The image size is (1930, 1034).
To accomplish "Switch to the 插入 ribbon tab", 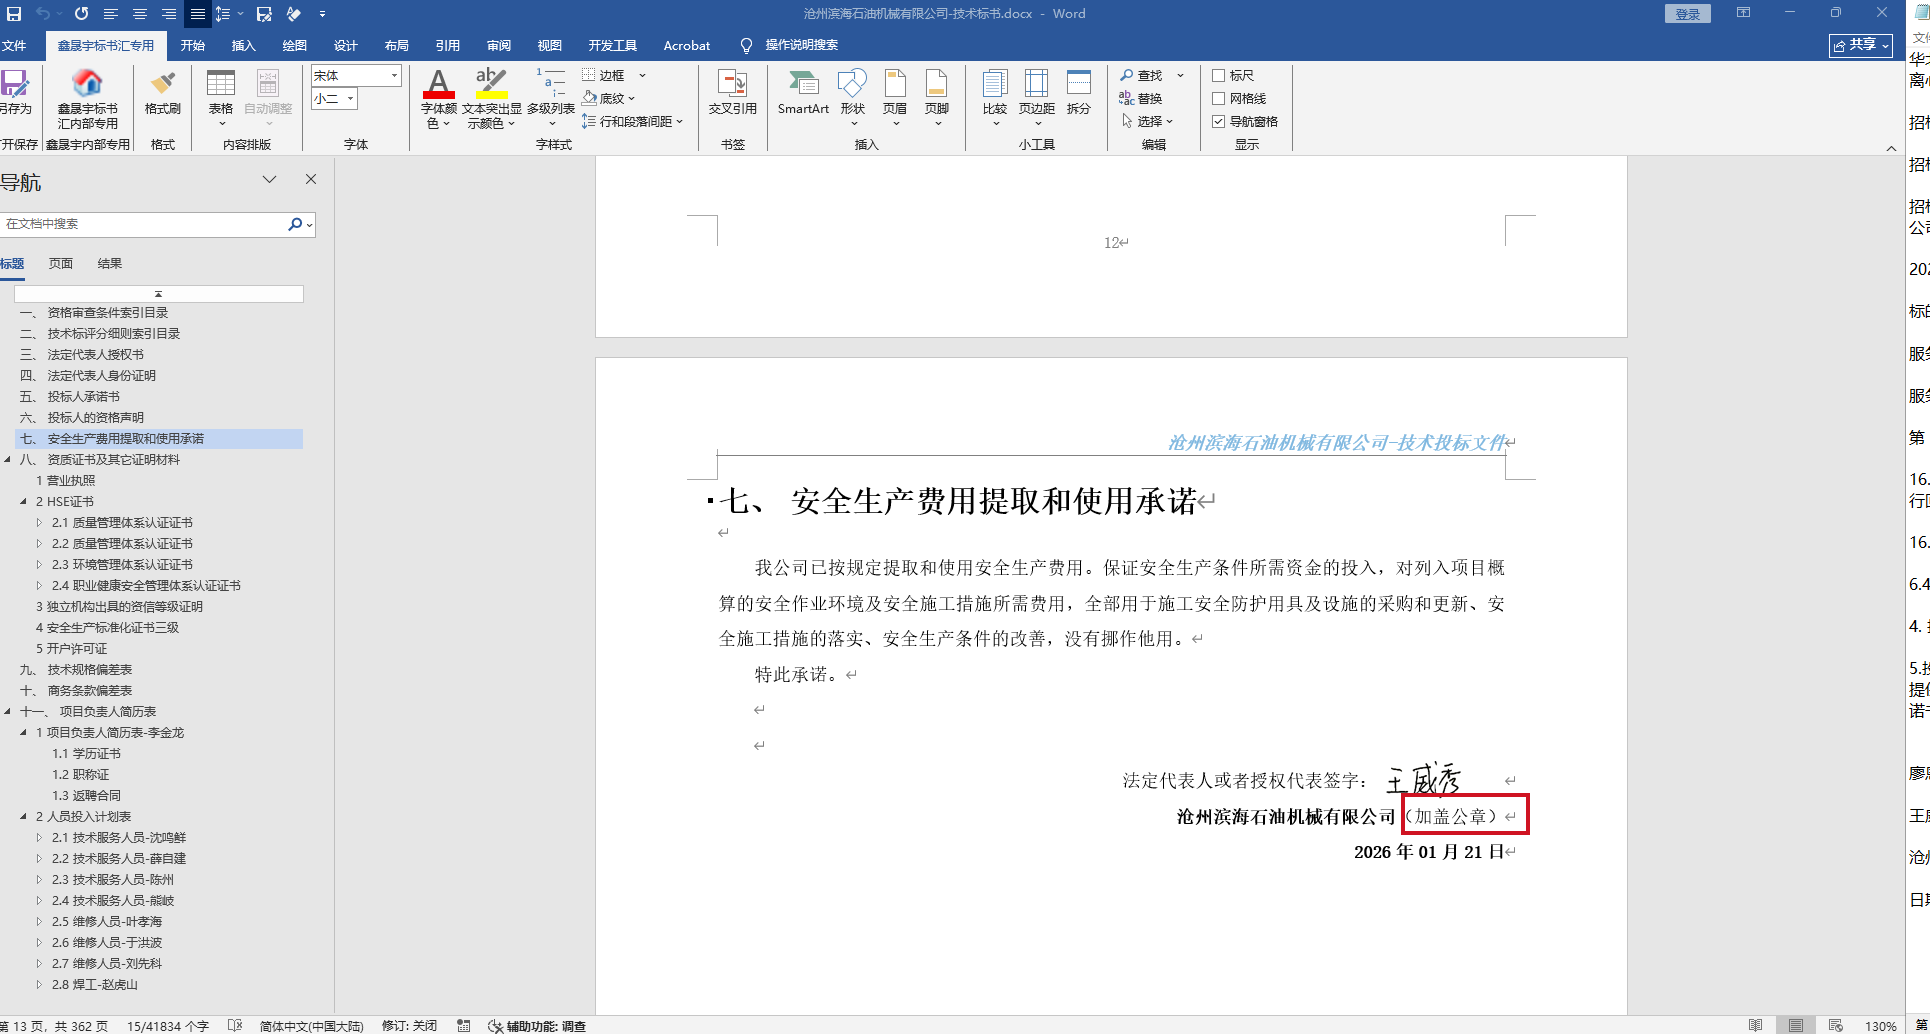I will (244, 46).
